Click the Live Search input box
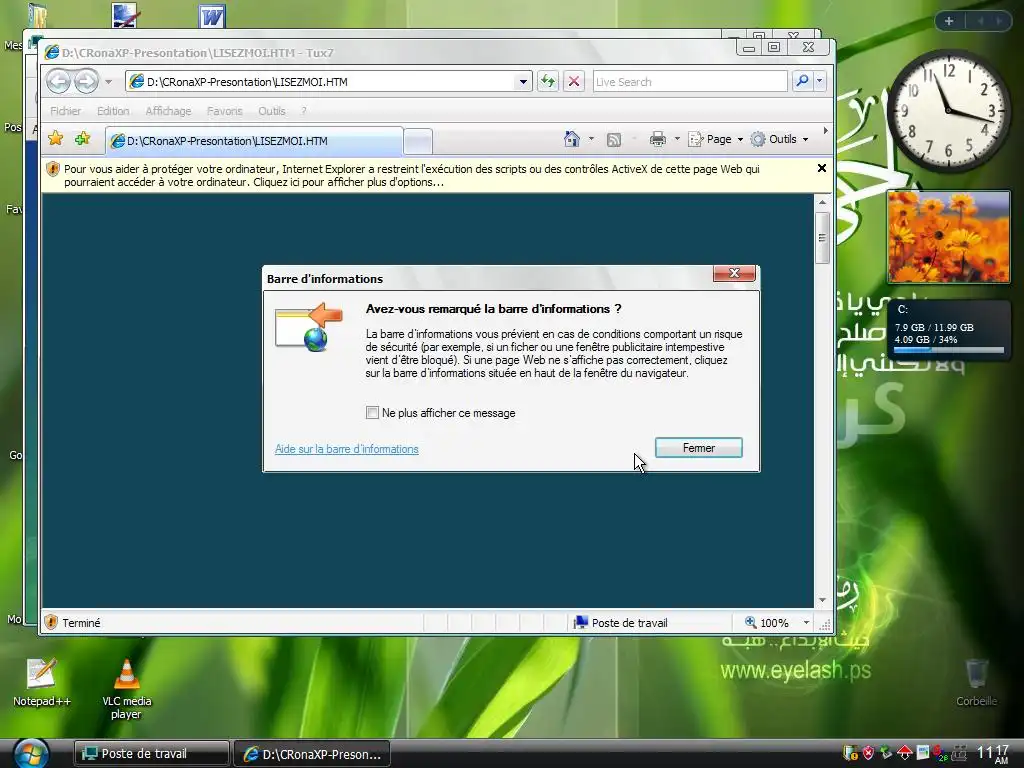Image resolution: width=1024 pixels, height=768 pixels. [x=690, y=82]
